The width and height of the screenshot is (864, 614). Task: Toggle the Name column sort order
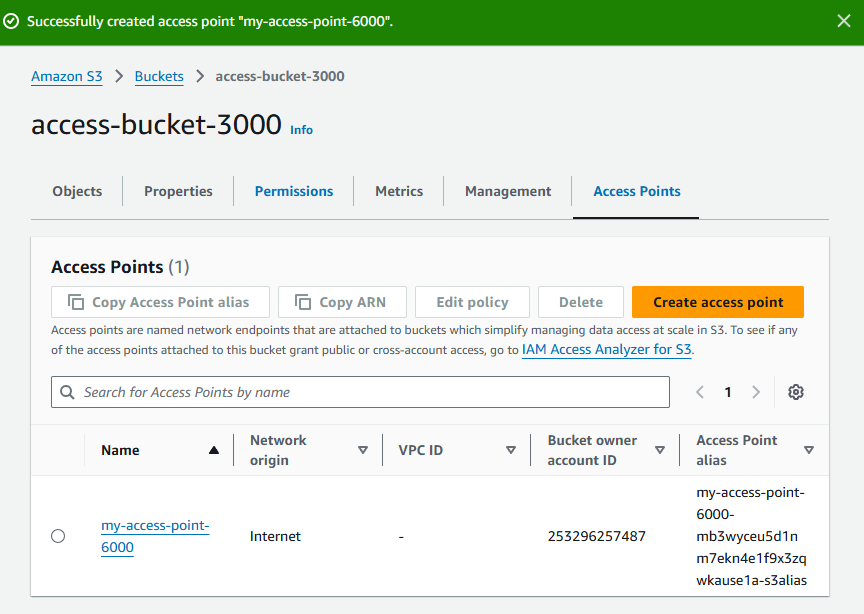(x=214, y=450)
